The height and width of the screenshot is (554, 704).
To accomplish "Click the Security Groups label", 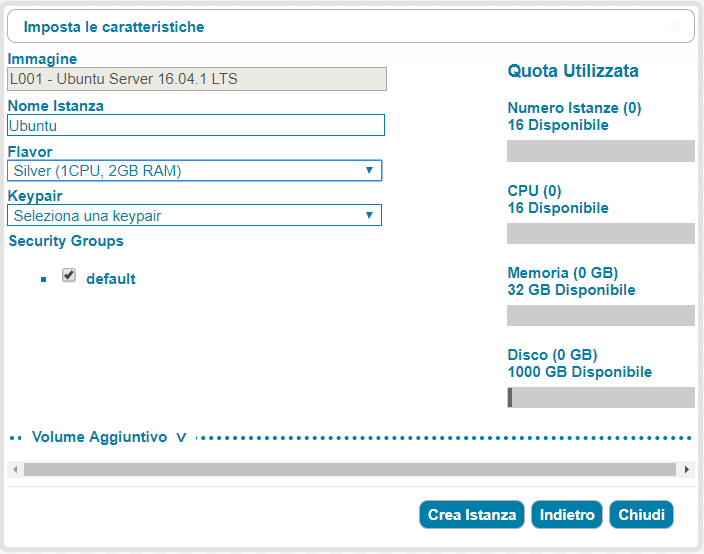I will point(66,241).
